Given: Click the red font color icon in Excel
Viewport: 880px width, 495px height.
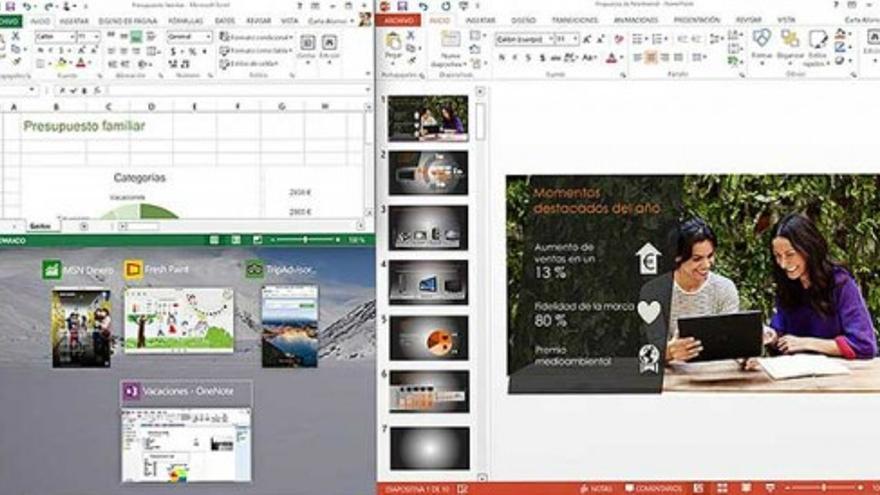Looking at the screenshot, I should (81, 63).
